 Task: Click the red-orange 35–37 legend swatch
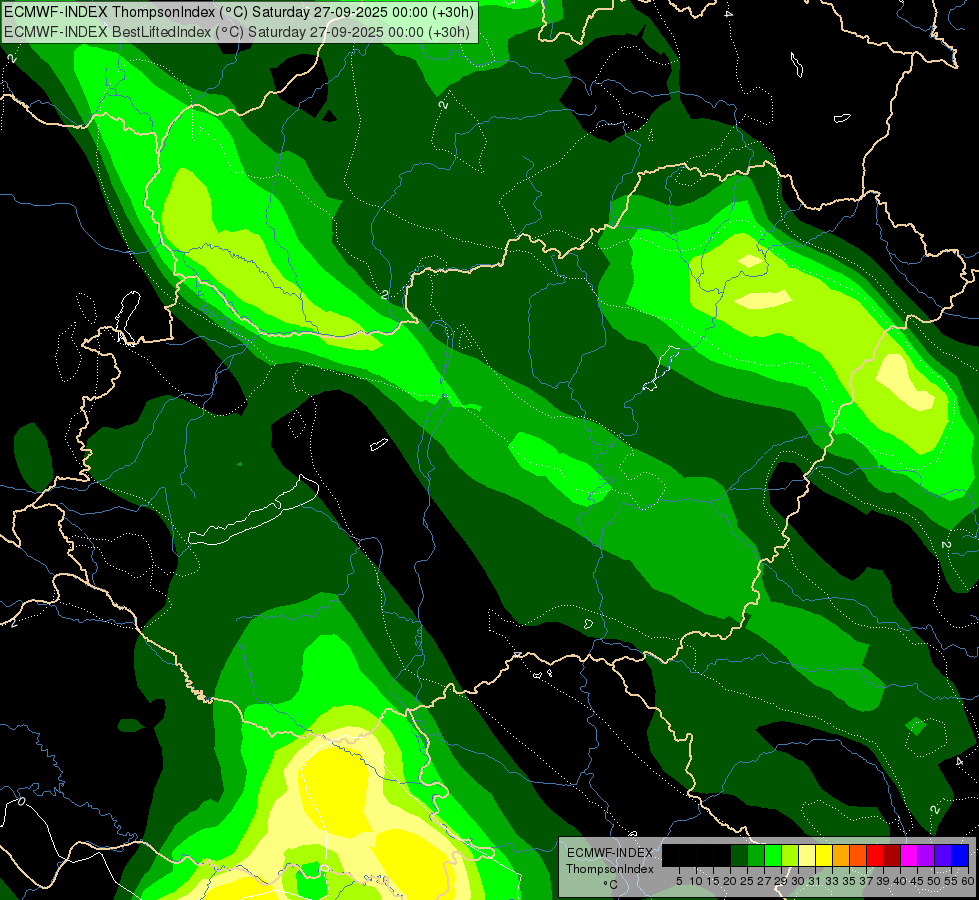pyautogui.click(x=858, y=855)
